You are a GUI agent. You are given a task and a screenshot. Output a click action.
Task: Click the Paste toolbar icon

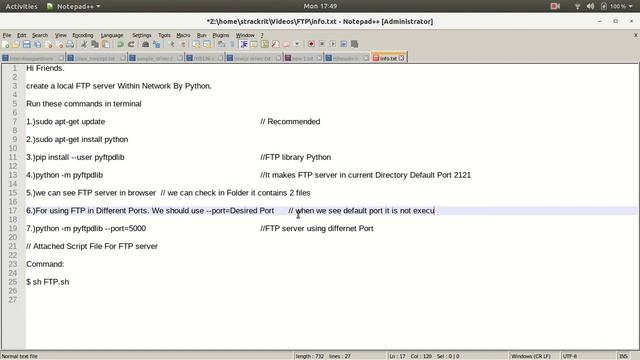tap(106, 44)
